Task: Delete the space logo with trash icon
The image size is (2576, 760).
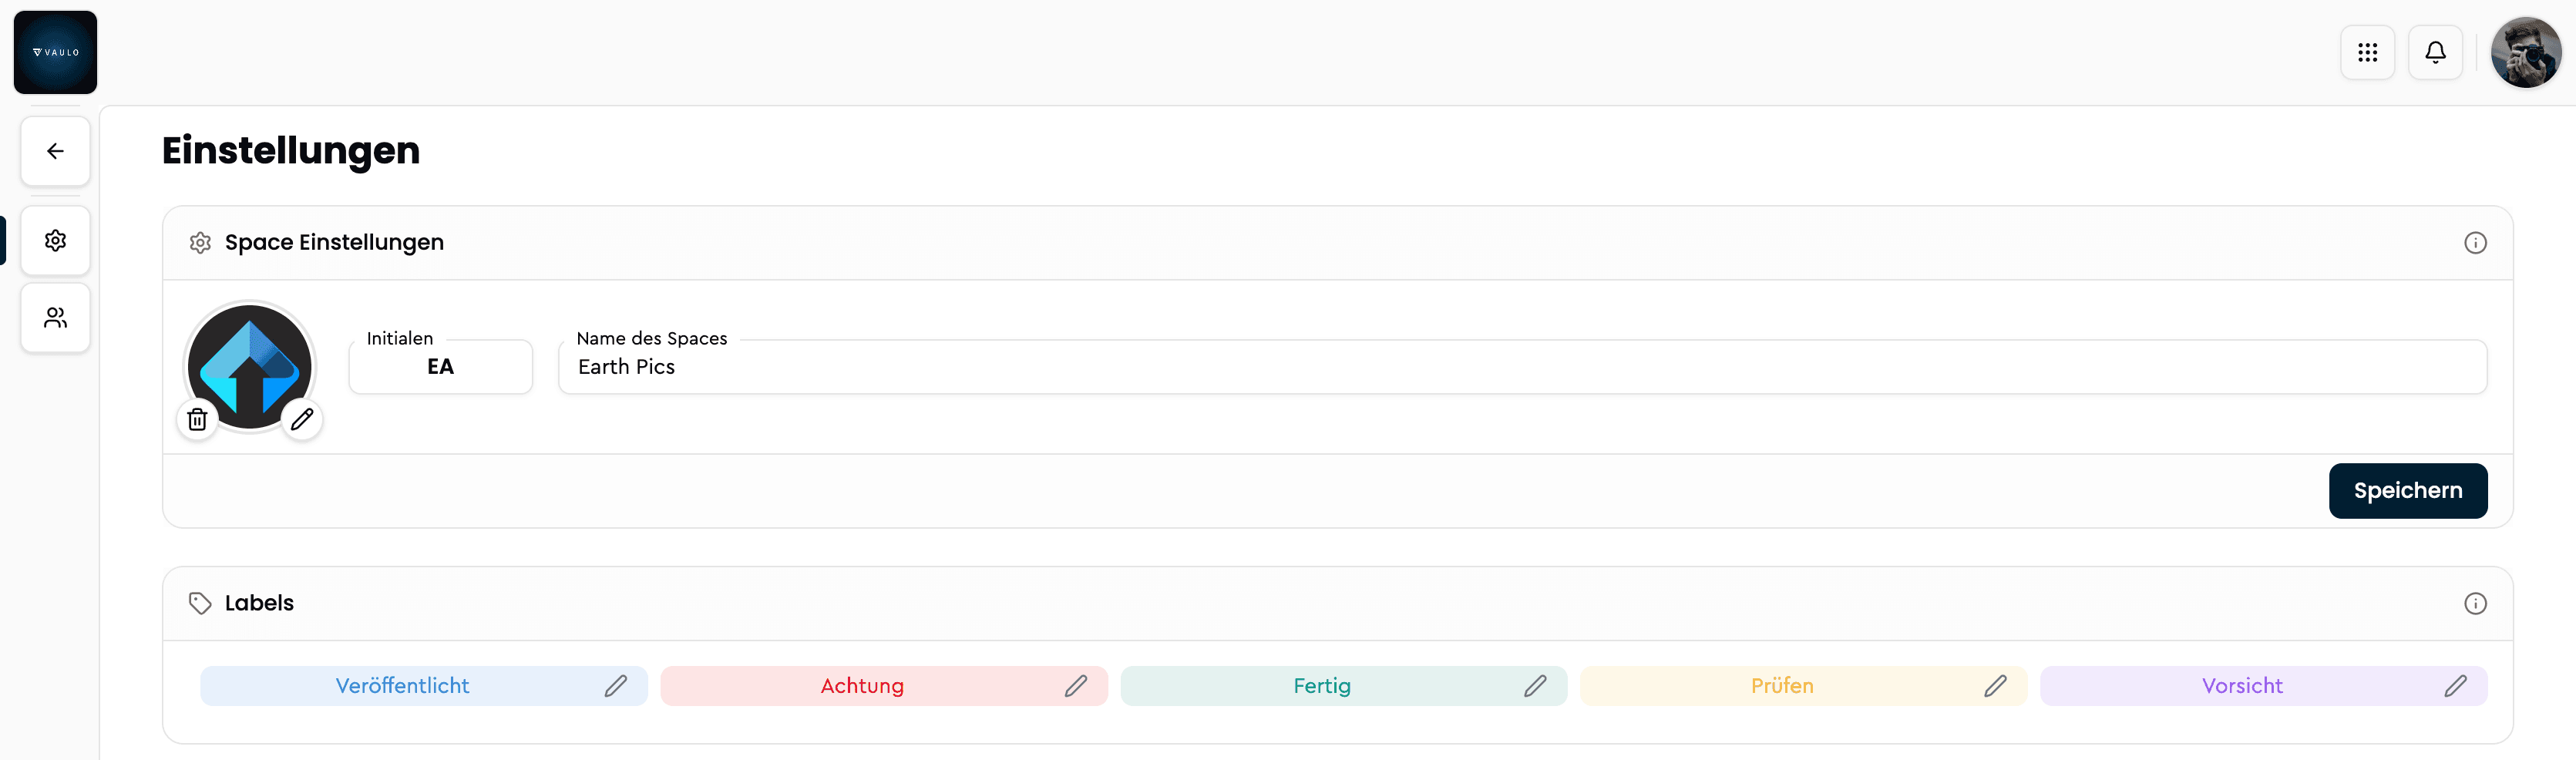Action: (197, 419)
